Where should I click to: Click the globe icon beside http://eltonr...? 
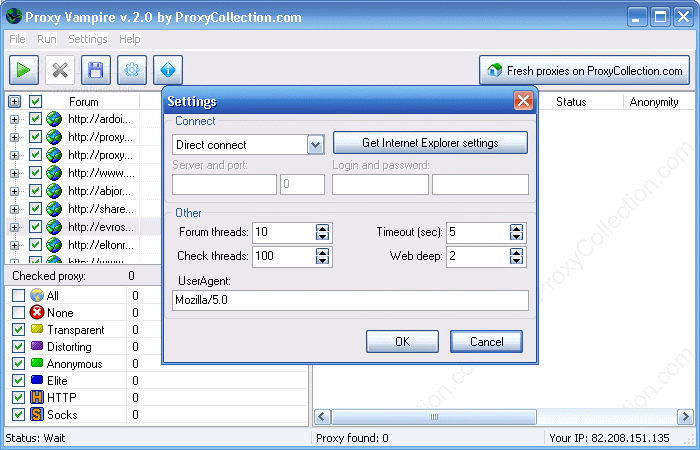54,245
